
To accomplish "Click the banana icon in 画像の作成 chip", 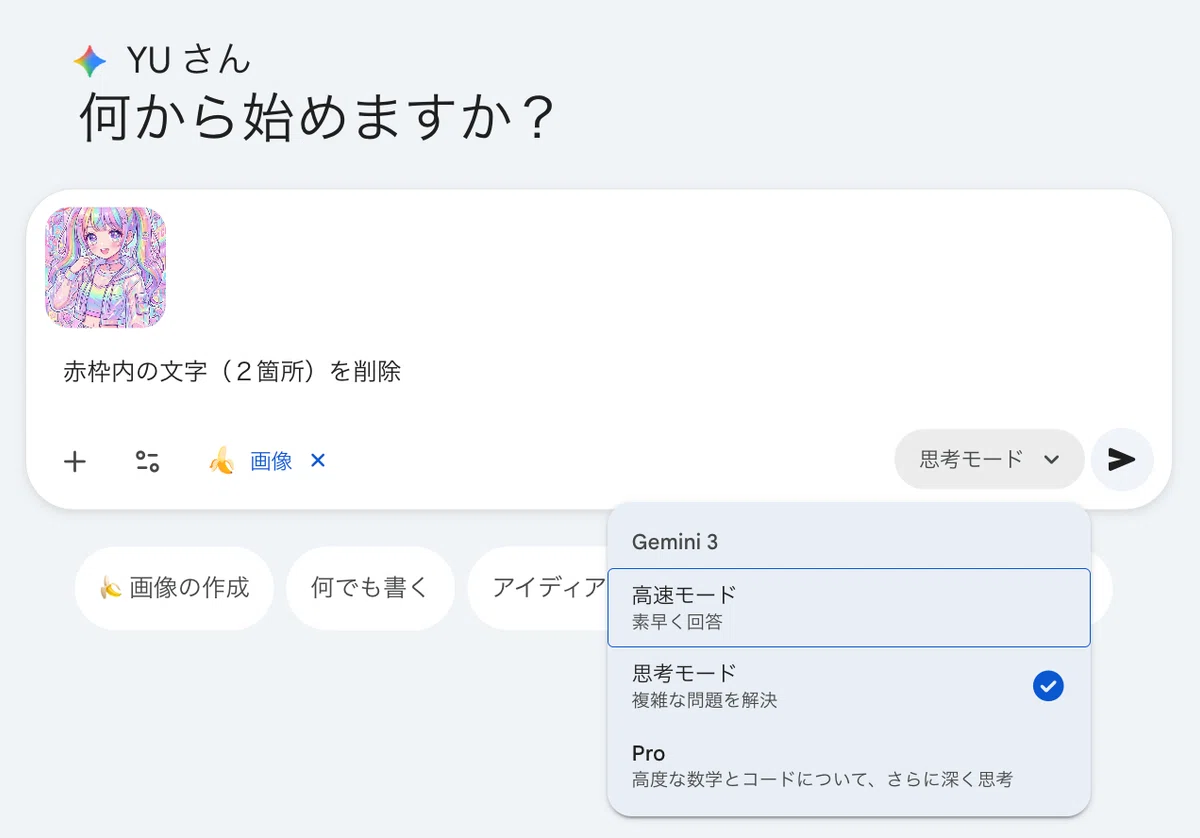I will tap(110, 588).
